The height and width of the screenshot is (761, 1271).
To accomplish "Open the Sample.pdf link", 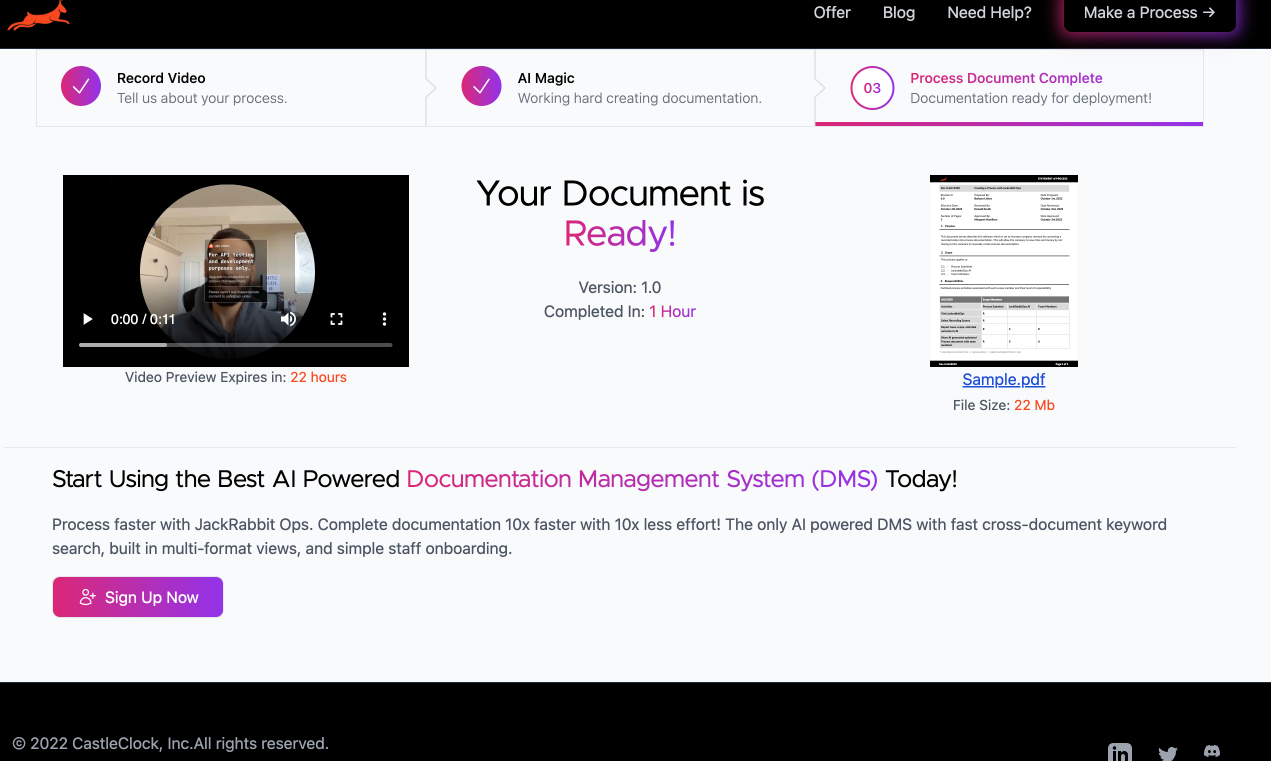I will click(1004, 380).
